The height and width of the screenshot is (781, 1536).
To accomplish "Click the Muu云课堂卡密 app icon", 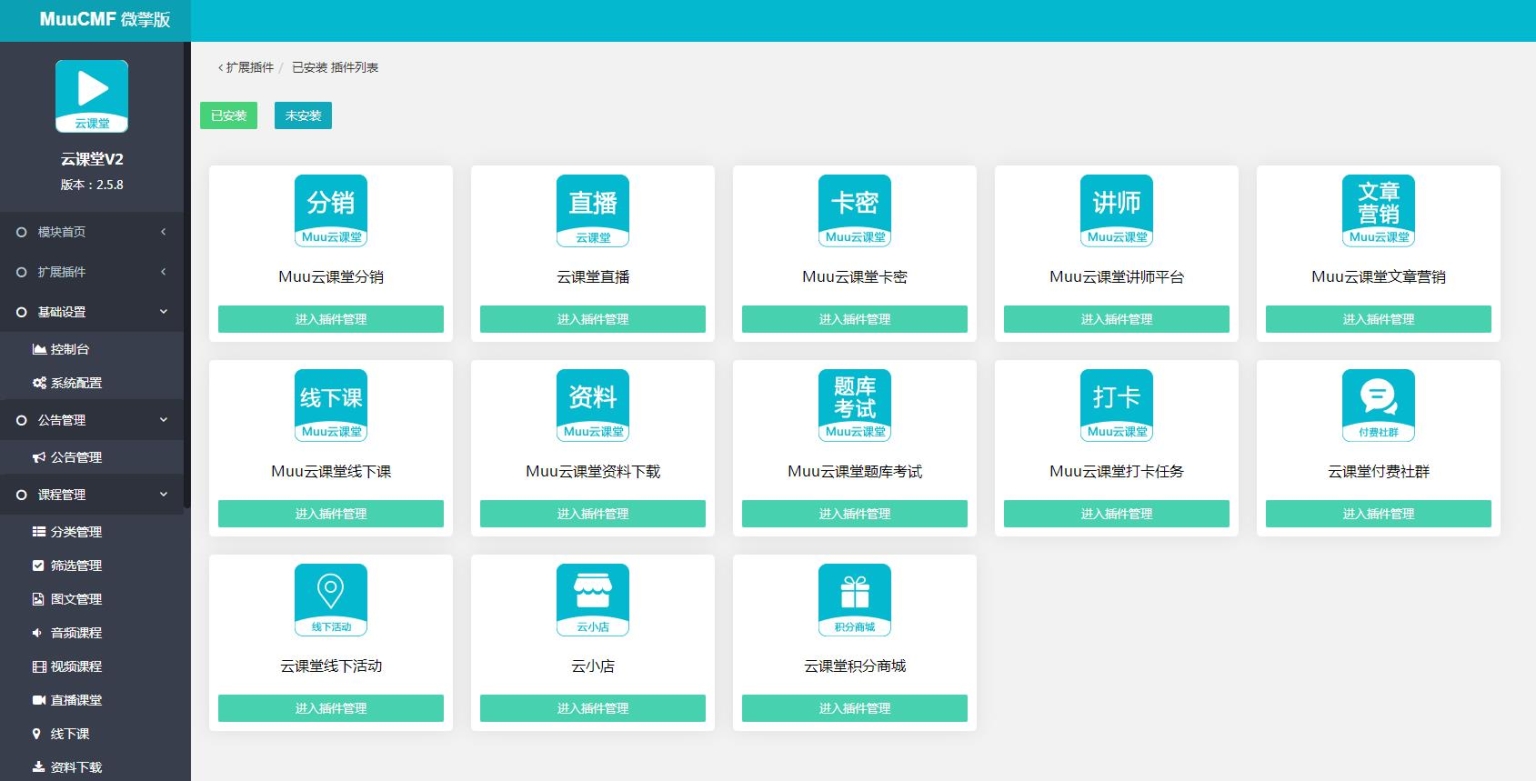I will 854,210.
